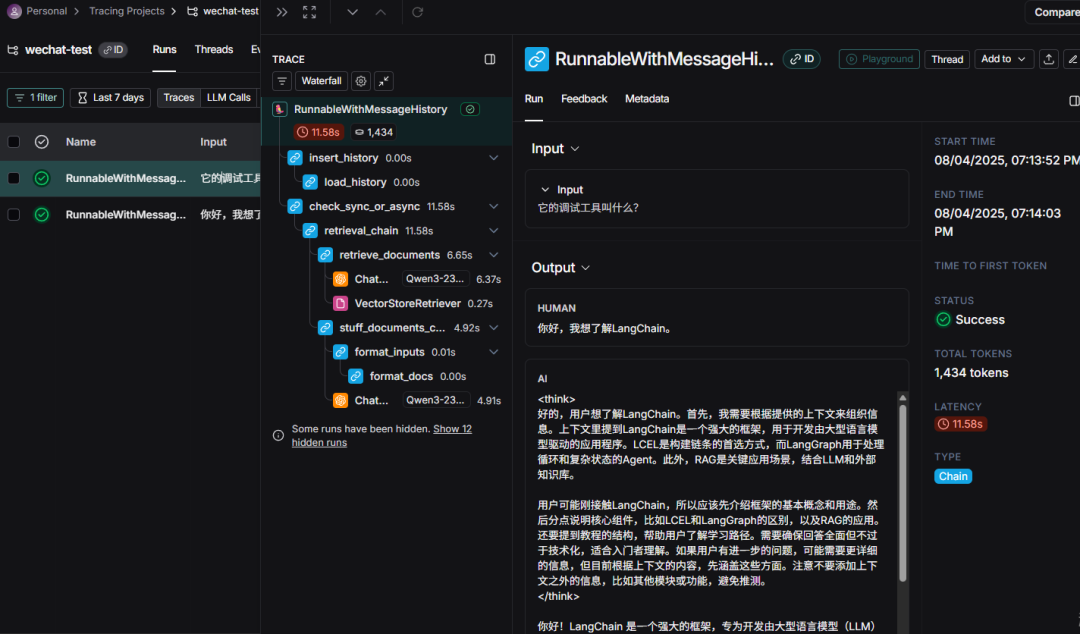Check the second run row checkbox
1080x634 pixels.
14,215
